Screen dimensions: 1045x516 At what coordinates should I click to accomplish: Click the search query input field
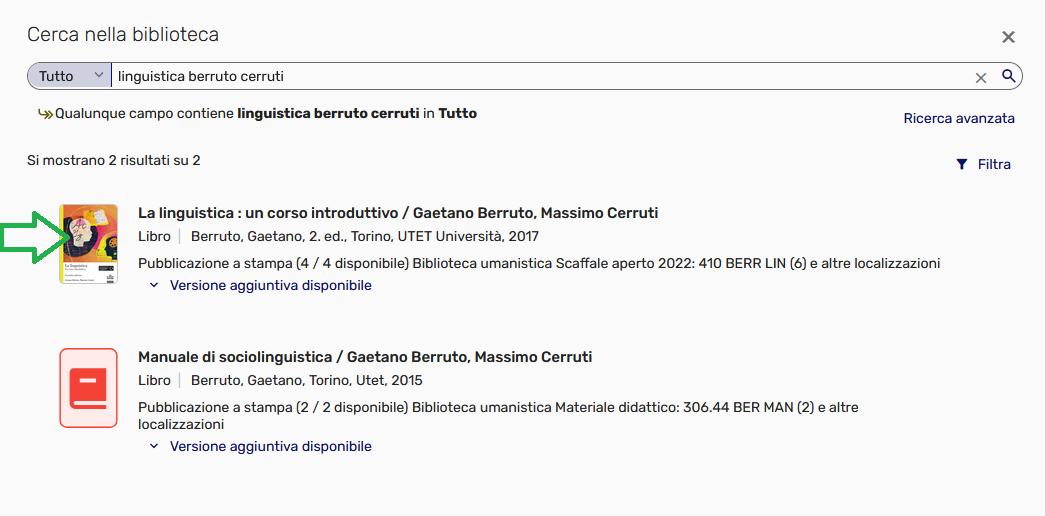click(540, 76)
